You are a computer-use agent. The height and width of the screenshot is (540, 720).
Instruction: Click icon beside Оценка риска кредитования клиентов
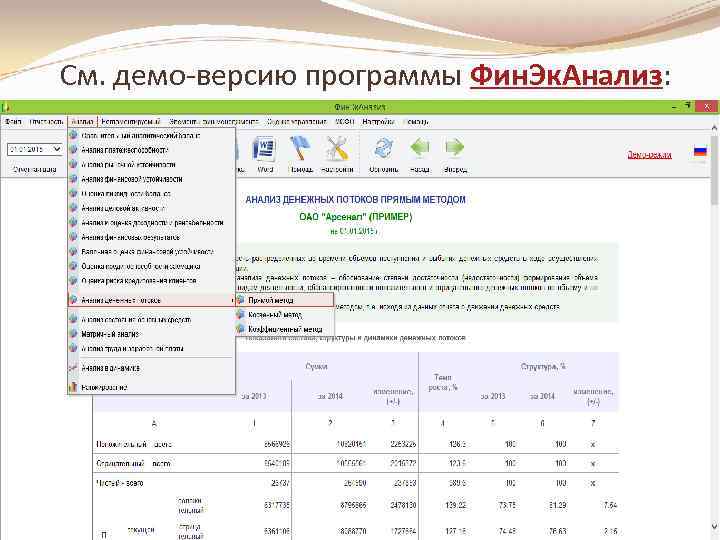pos(73,281)
